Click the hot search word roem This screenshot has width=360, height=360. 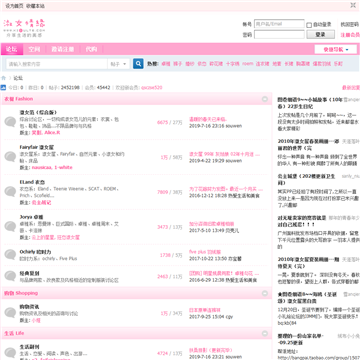pyautogui.click(x=247, y=64)
